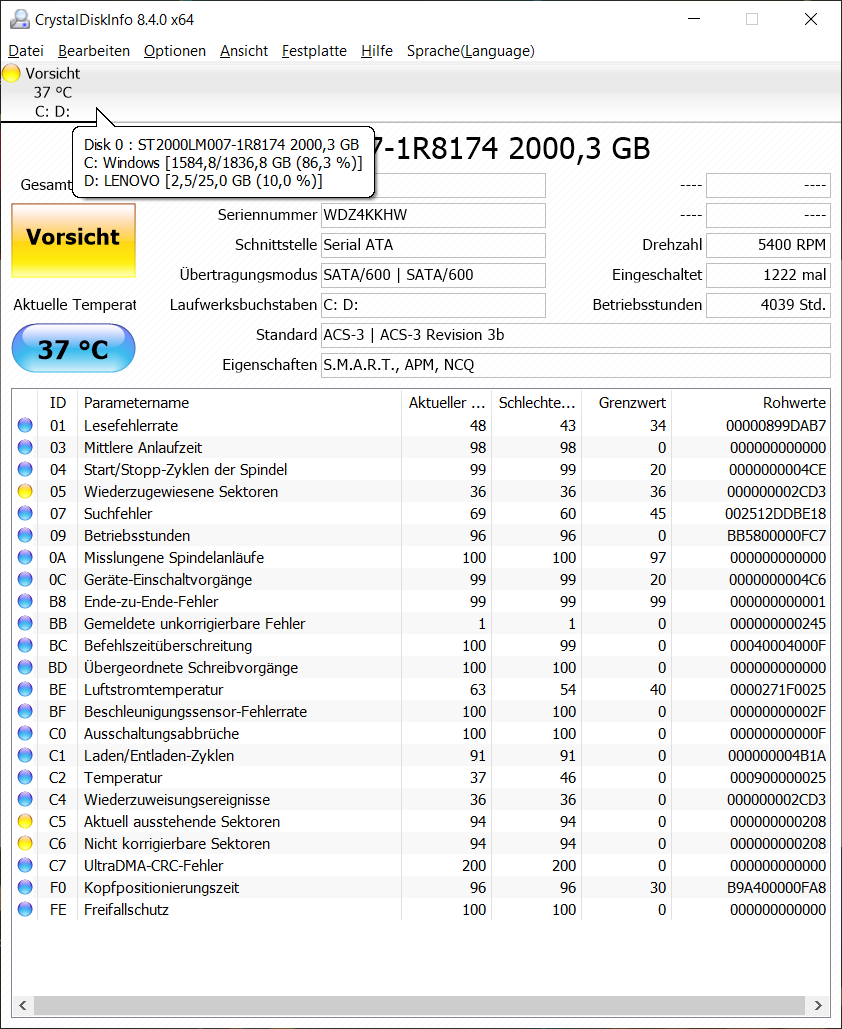842x1029 pixels.
Task: Click status dot of Beschleunigungssensor-Fehlerrate row
Action: [25, 711]
